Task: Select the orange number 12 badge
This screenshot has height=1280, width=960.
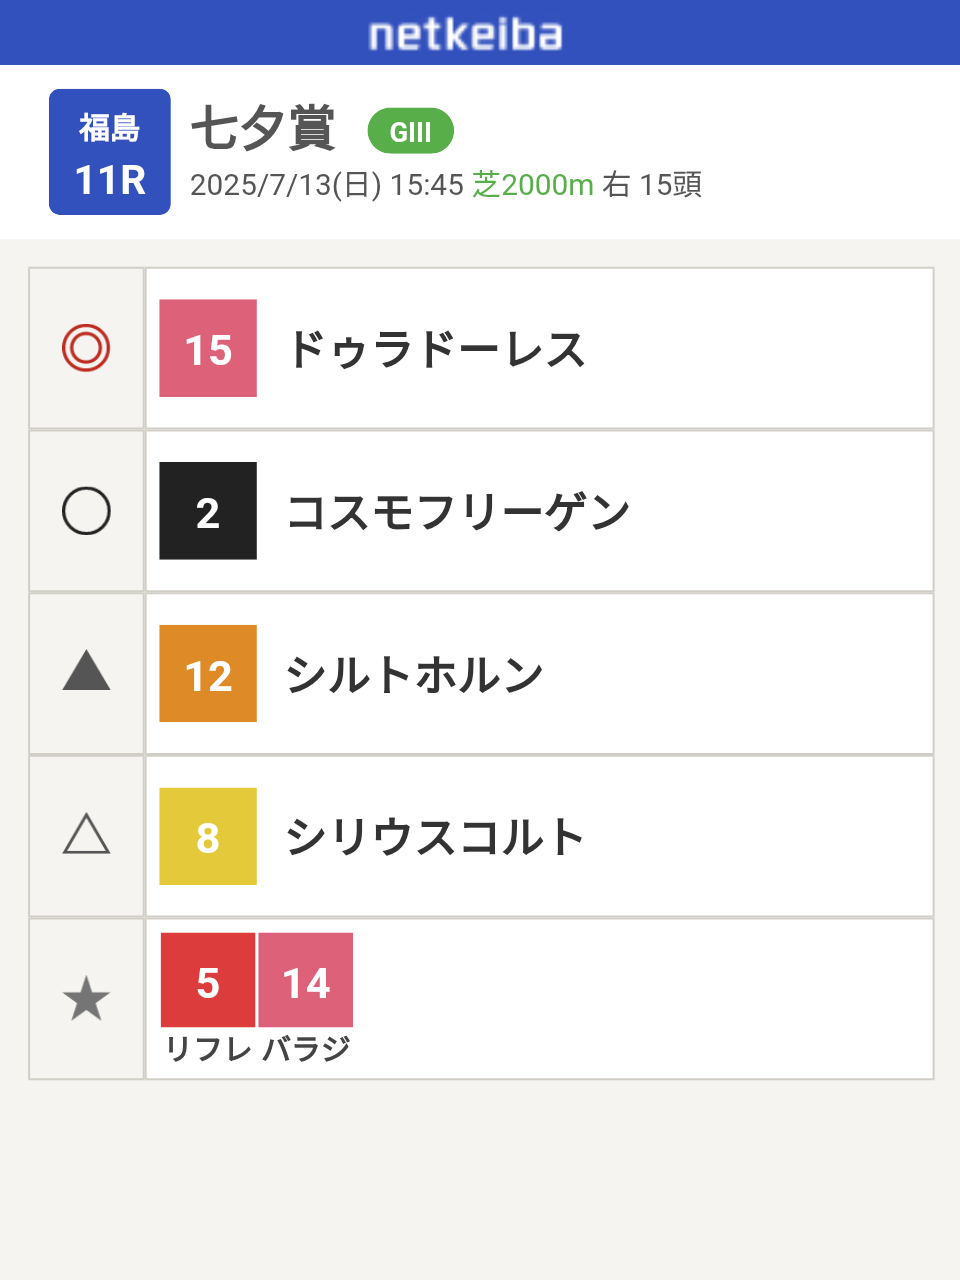Action: tap(208, 674)
